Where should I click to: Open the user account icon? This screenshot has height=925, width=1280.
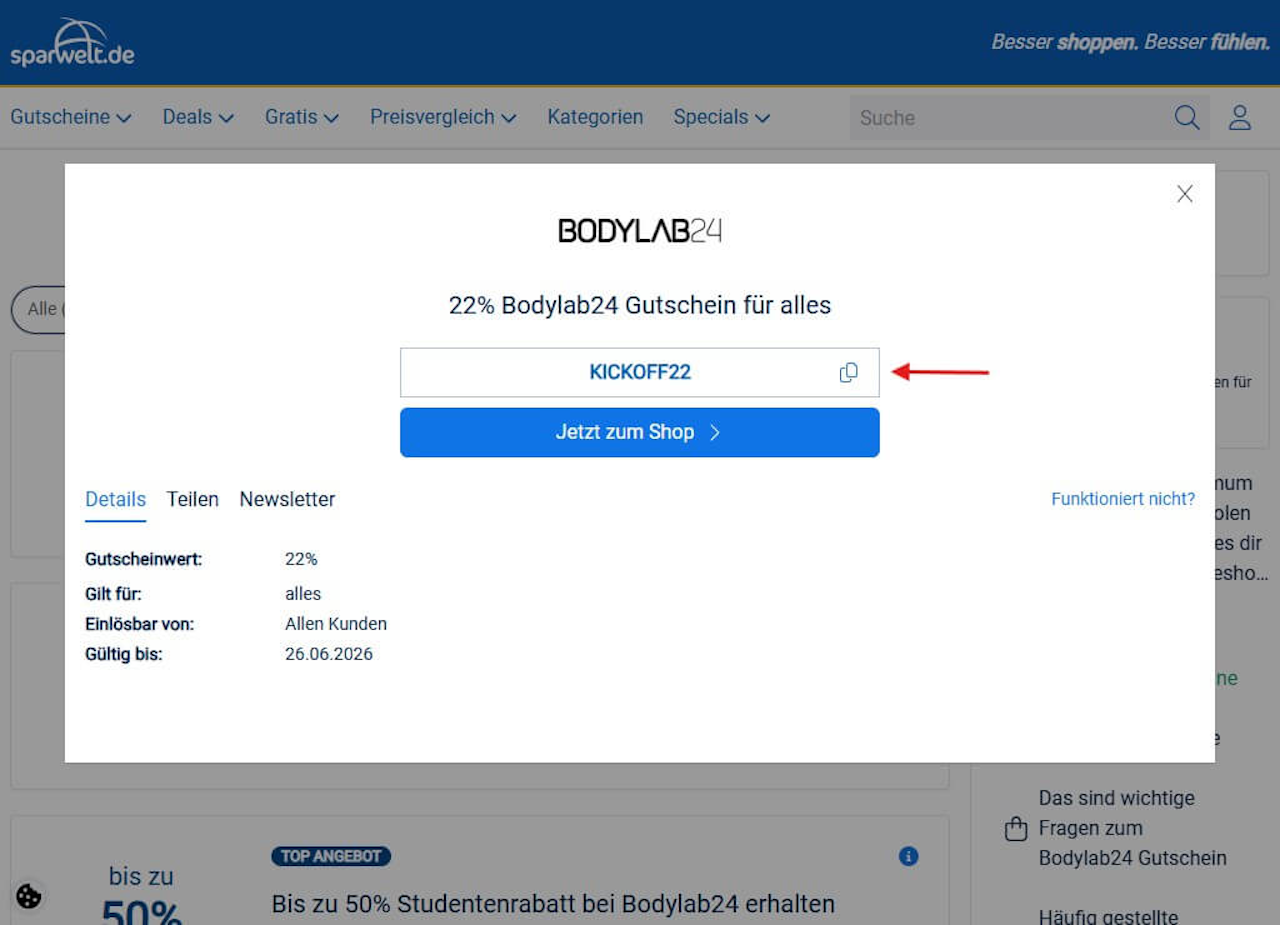[1240, 117]
